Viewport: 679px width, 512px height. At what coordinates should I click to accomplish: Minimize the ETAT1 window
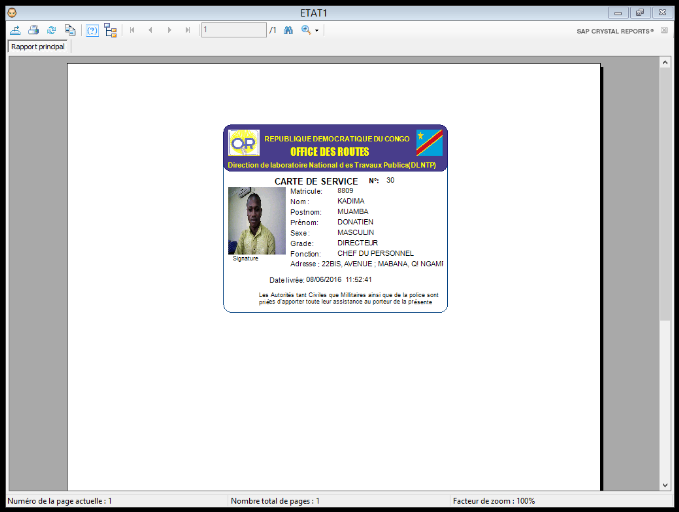pos(618,13)
